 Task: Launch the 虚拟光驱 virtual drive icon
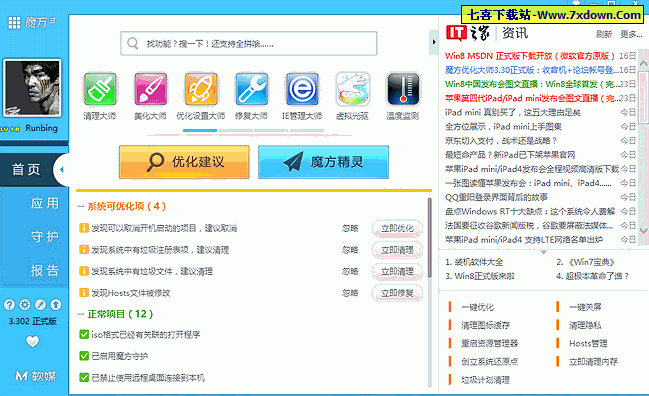353,89
